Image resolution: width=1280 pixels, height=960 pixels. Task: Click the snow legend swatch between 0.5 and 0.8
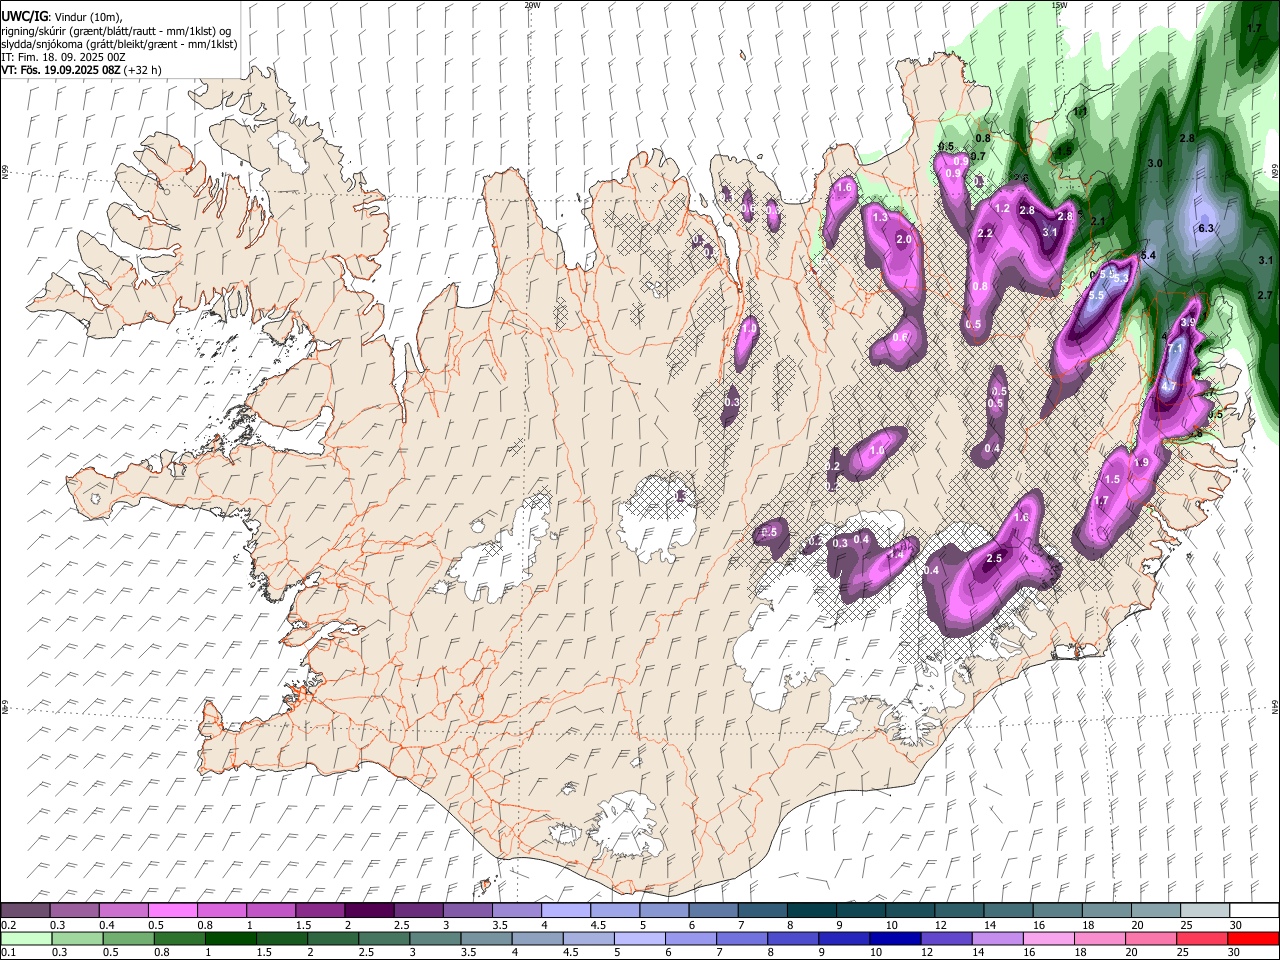[172, 911]
